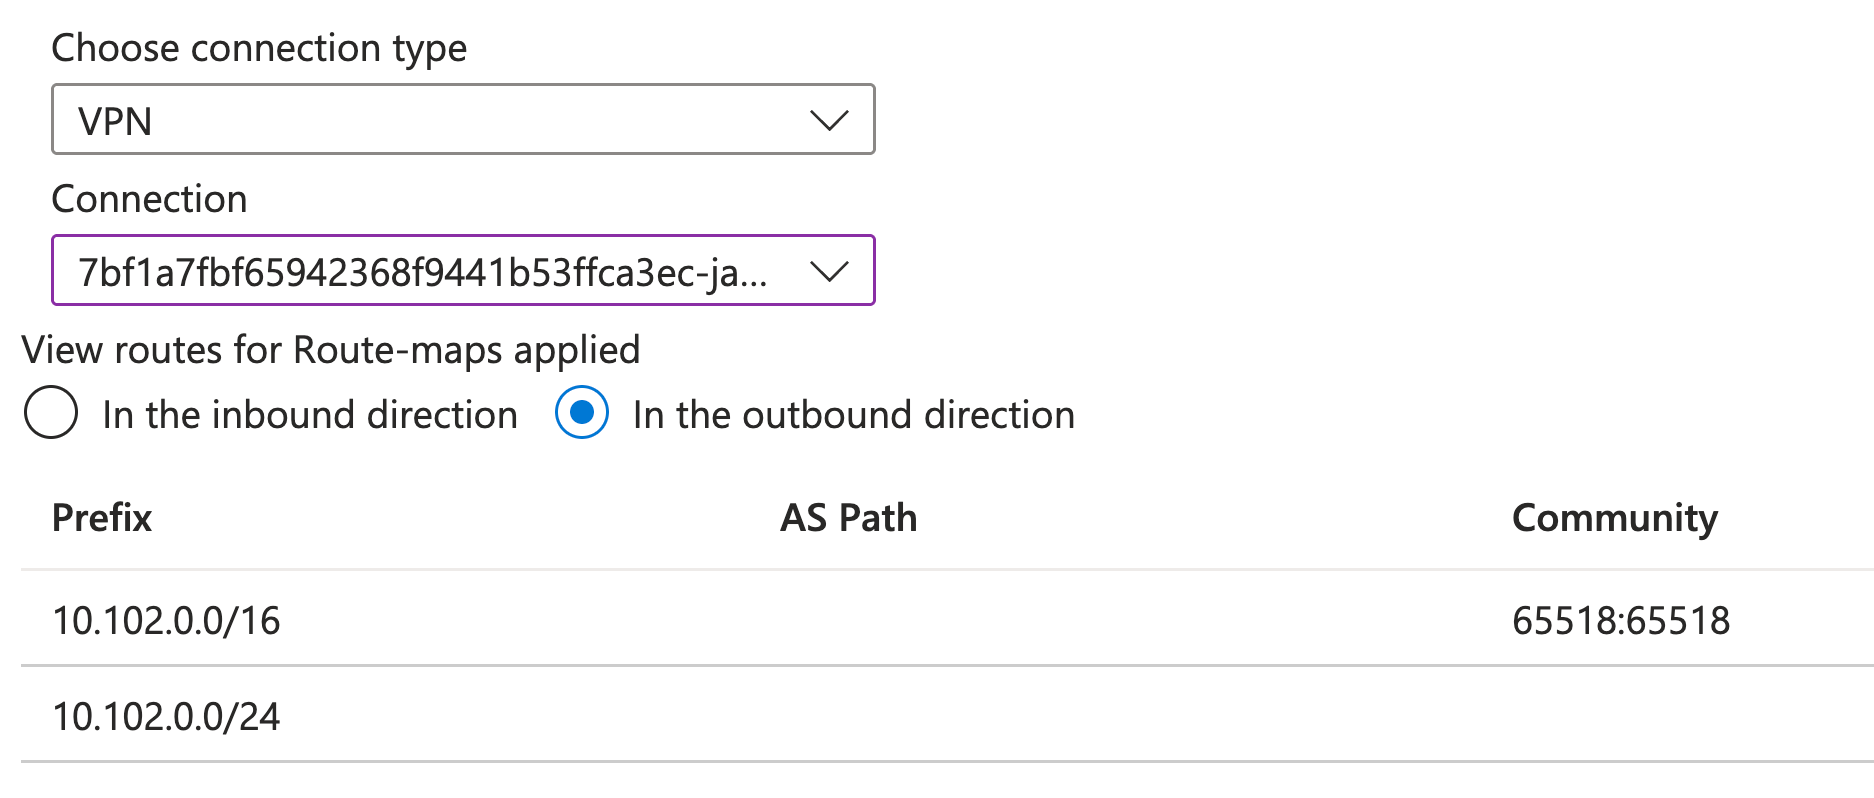This screenshot has height=798, width=1874.
Task: Click the AS Path column header
Action: [x=848, y=518]
